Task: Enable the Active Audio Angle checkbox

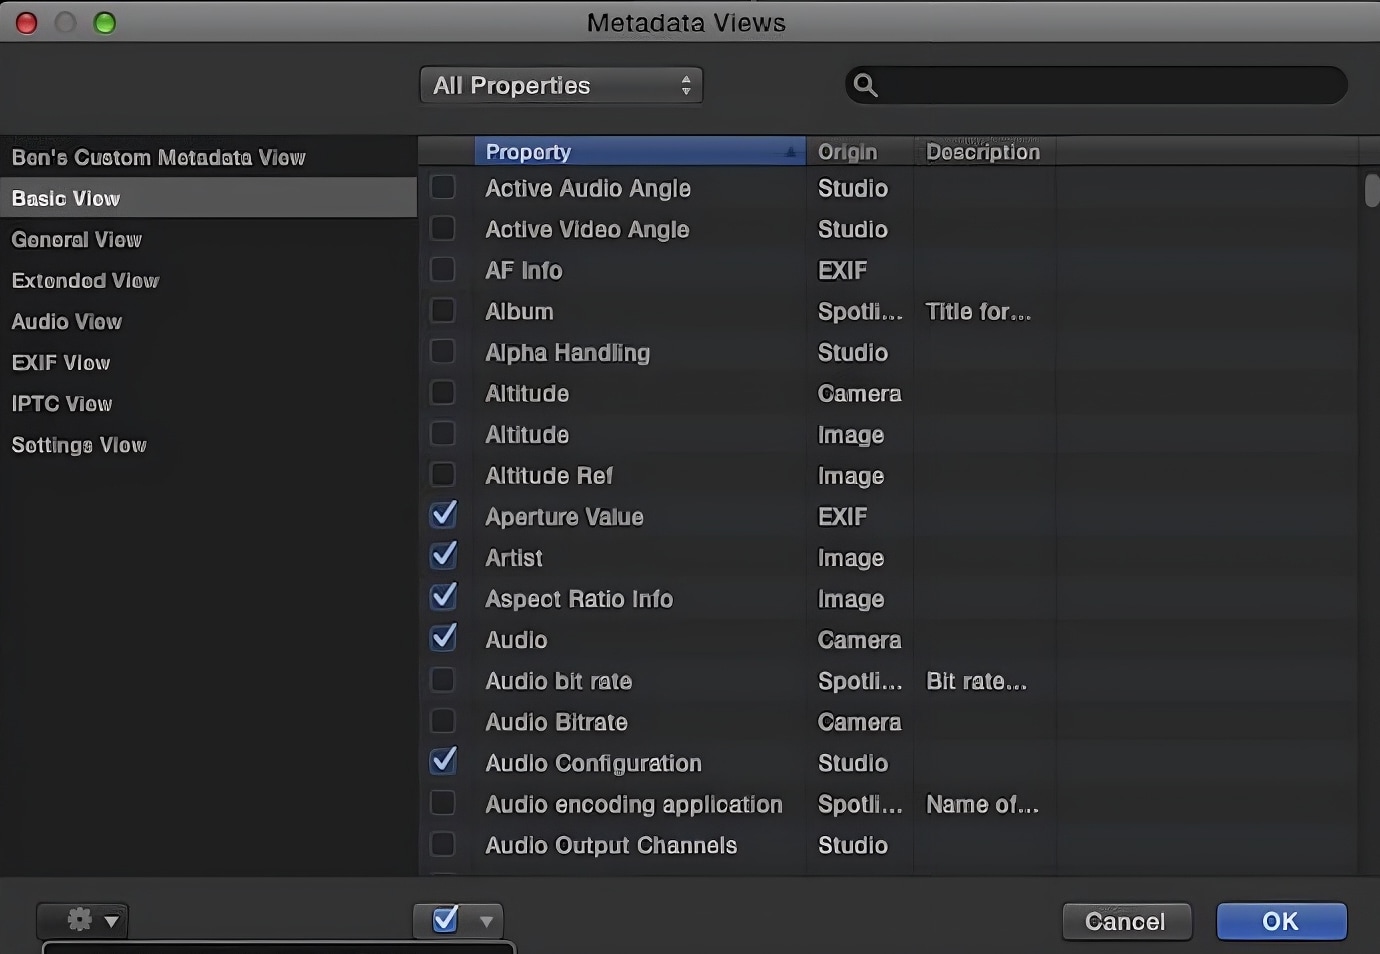Action: click(443, 188)
